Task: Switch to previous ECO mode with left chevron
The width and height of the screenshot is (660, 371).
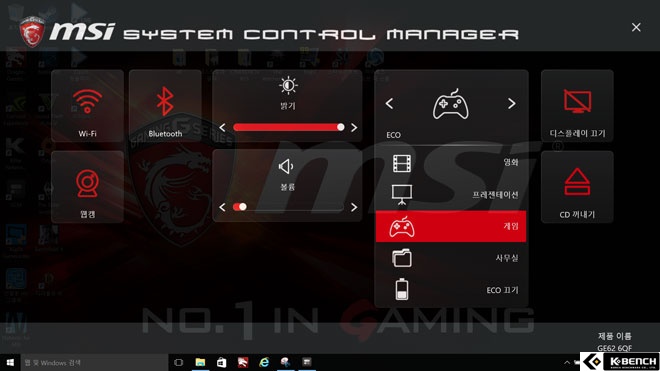Action: 389,104
